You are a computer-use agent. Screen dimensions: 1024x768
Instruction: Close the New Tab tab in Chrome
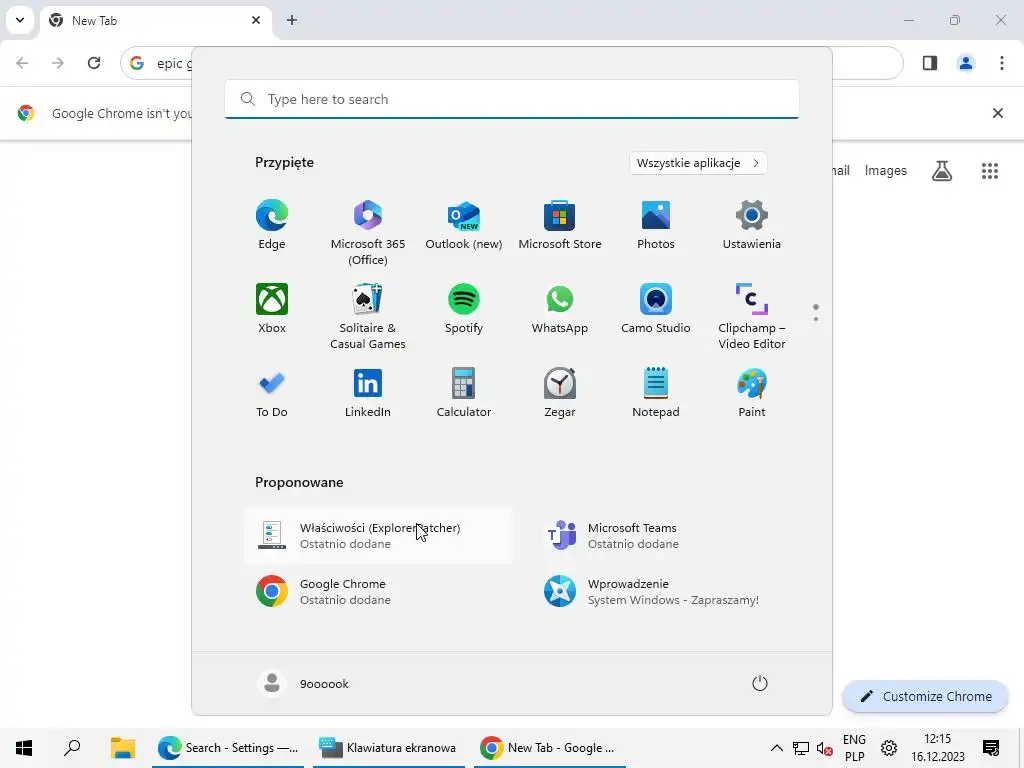coord(256,20)
